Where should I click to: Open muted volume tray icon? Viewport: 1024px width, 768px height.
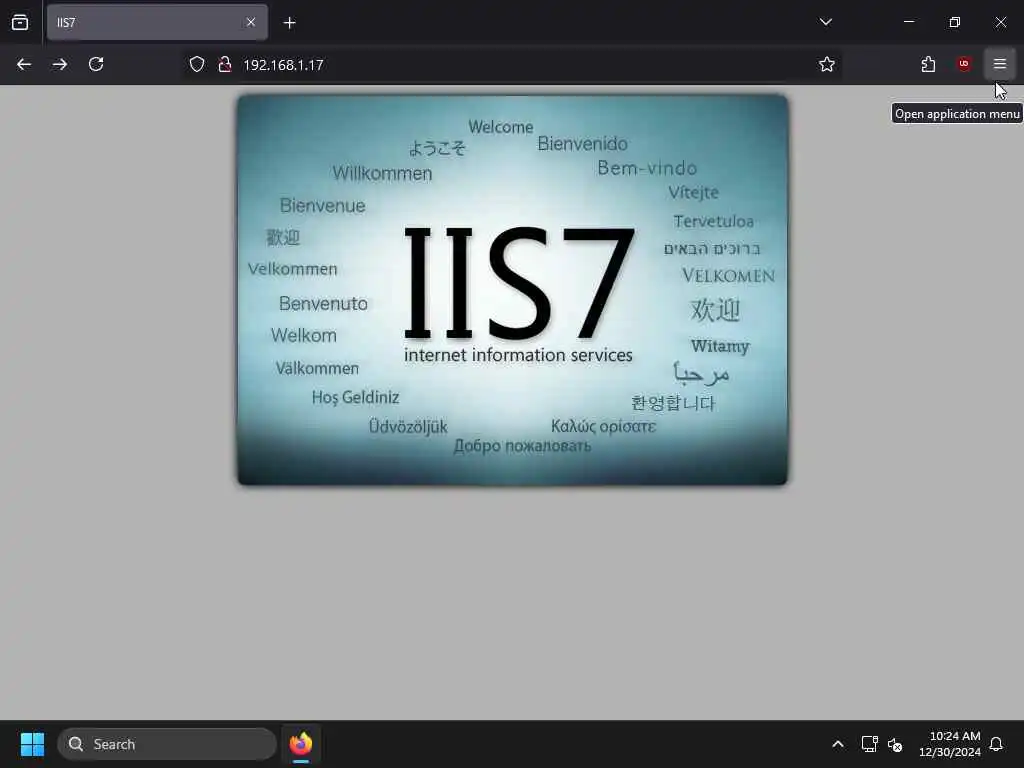[895, 744]
